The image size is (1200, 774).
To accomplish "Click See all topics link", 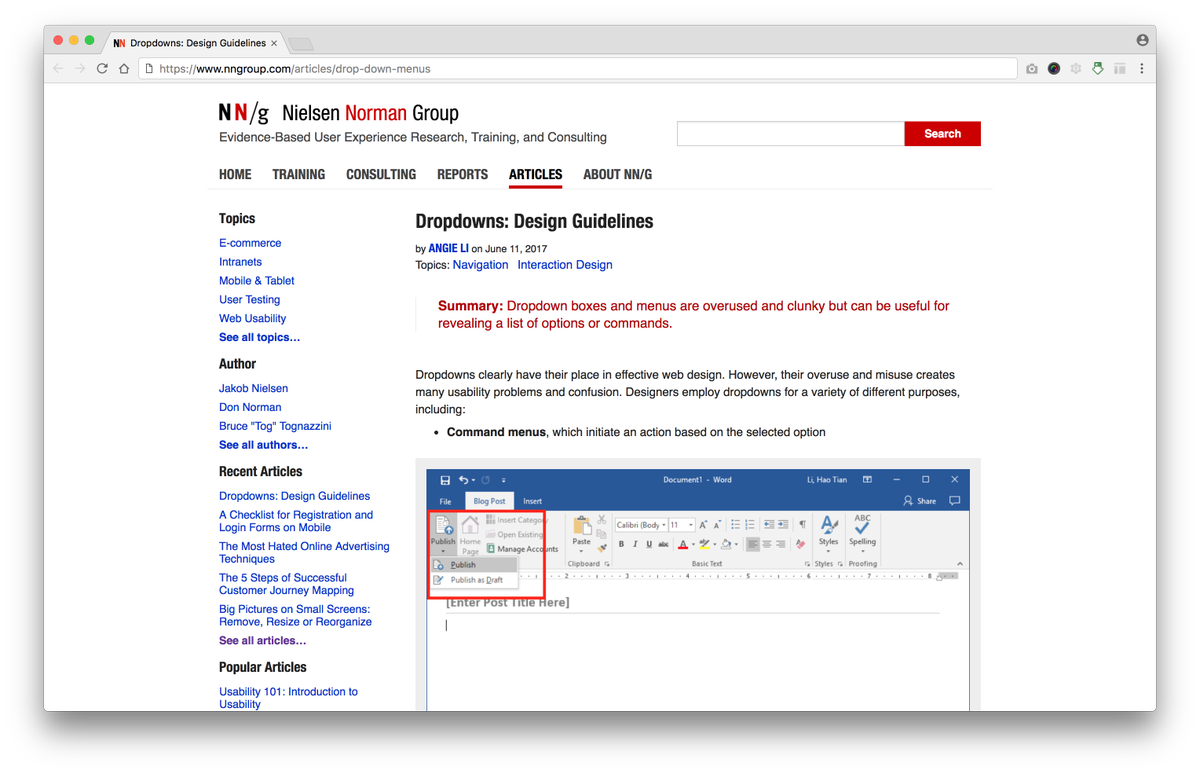I will pyautogui.click(x=260, y=338).
